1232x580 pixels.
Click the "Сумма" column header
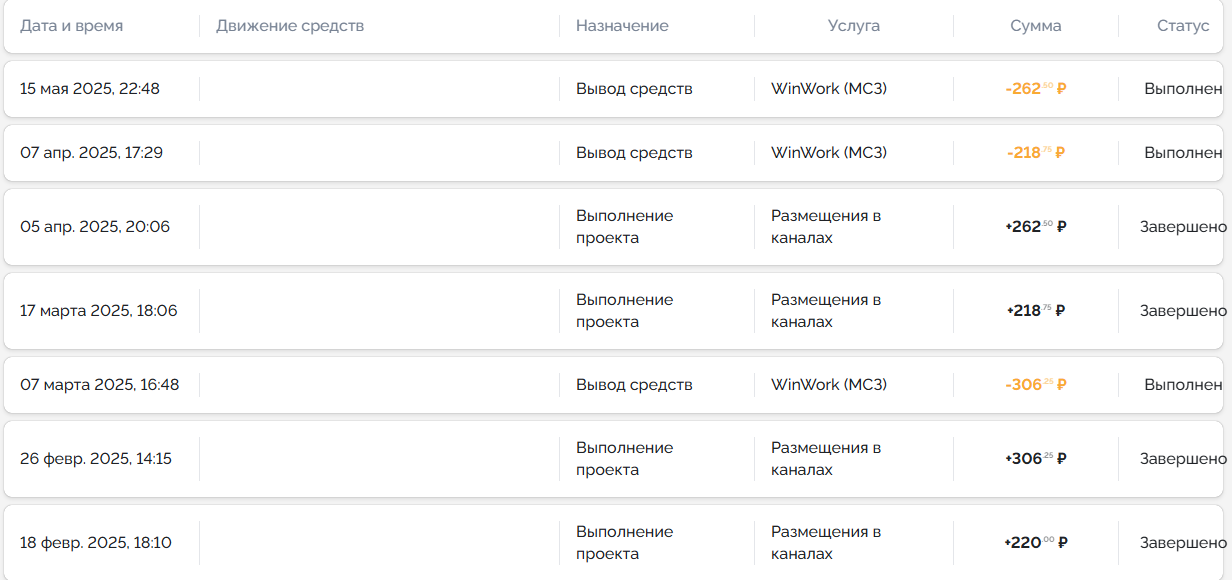coord(1035,26)
